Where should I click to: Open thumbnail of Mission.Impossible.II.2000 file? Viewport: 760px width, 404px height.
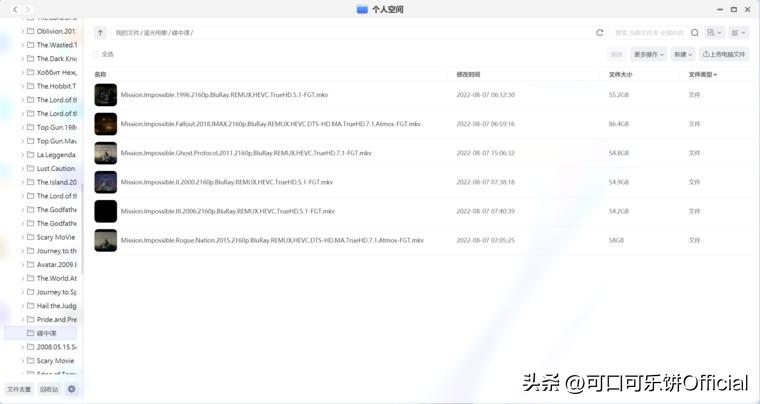[106, 182]
